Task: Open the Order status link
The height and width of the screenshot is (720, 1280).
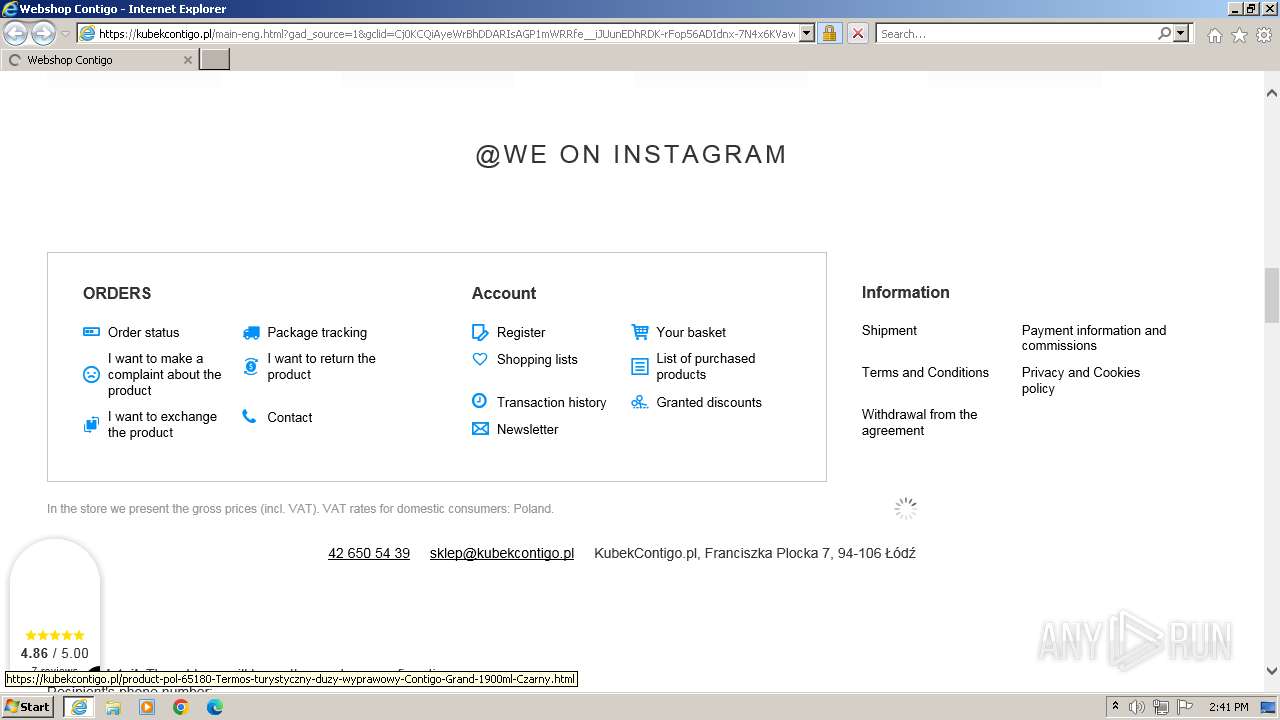Action: click(x=143, y=332)
